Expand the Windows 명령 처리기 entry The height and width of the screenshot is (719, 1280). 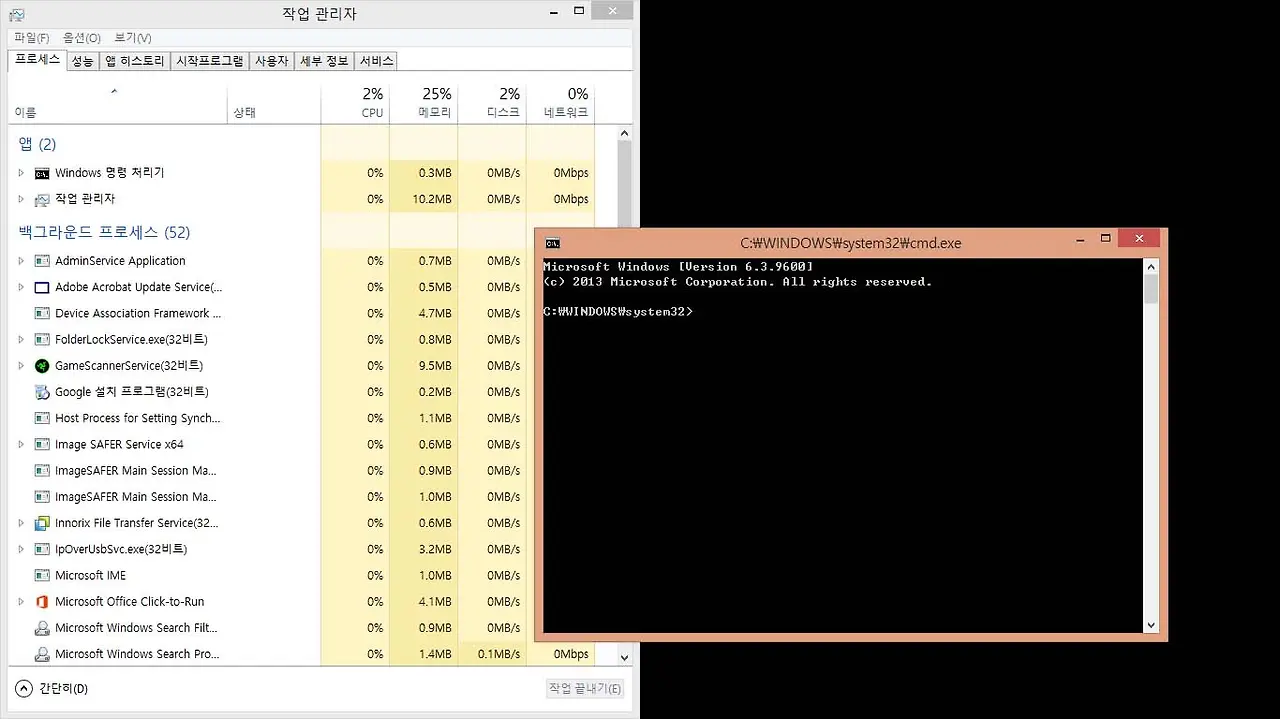[21, 173]
